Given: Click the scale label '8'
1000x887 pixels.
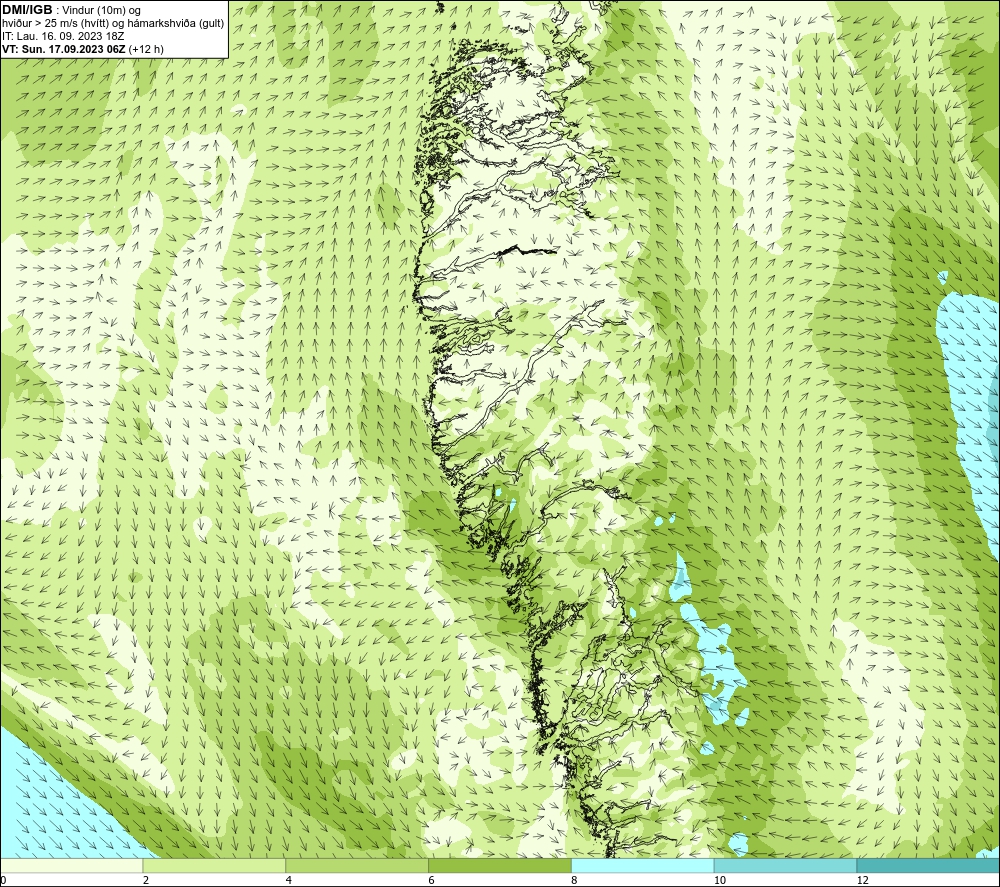Looking at the screenshot, I should click(x=575, y=881).
